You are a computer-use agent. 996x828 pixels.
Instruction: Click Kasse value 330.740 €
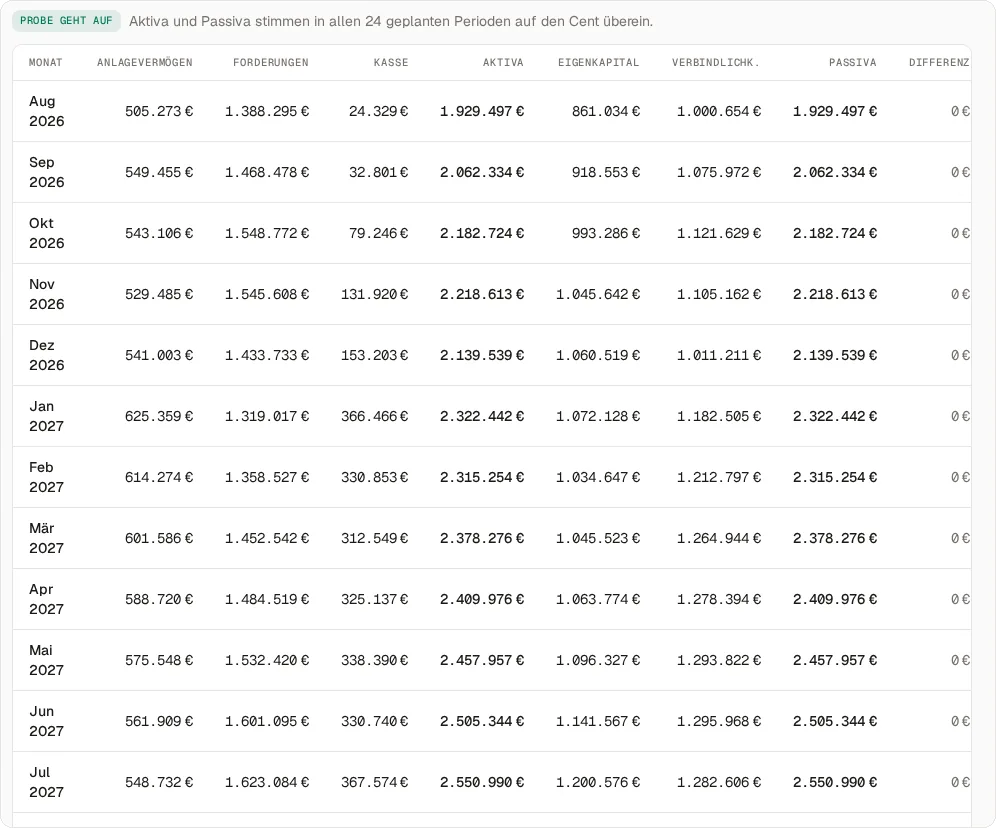375,721
